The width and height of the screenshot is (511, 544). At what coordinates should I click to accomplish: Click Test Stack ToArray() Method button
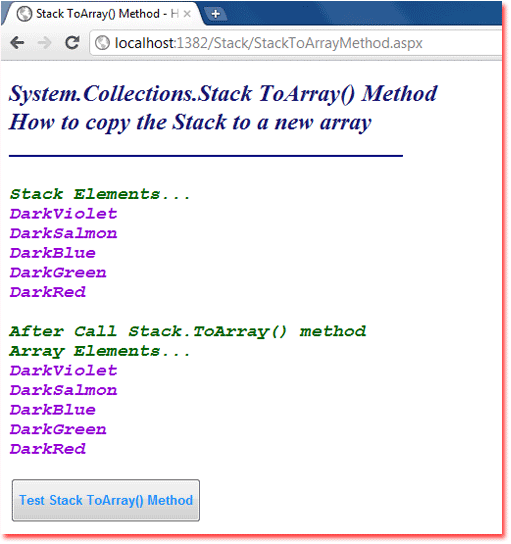(x=106, y=501)
